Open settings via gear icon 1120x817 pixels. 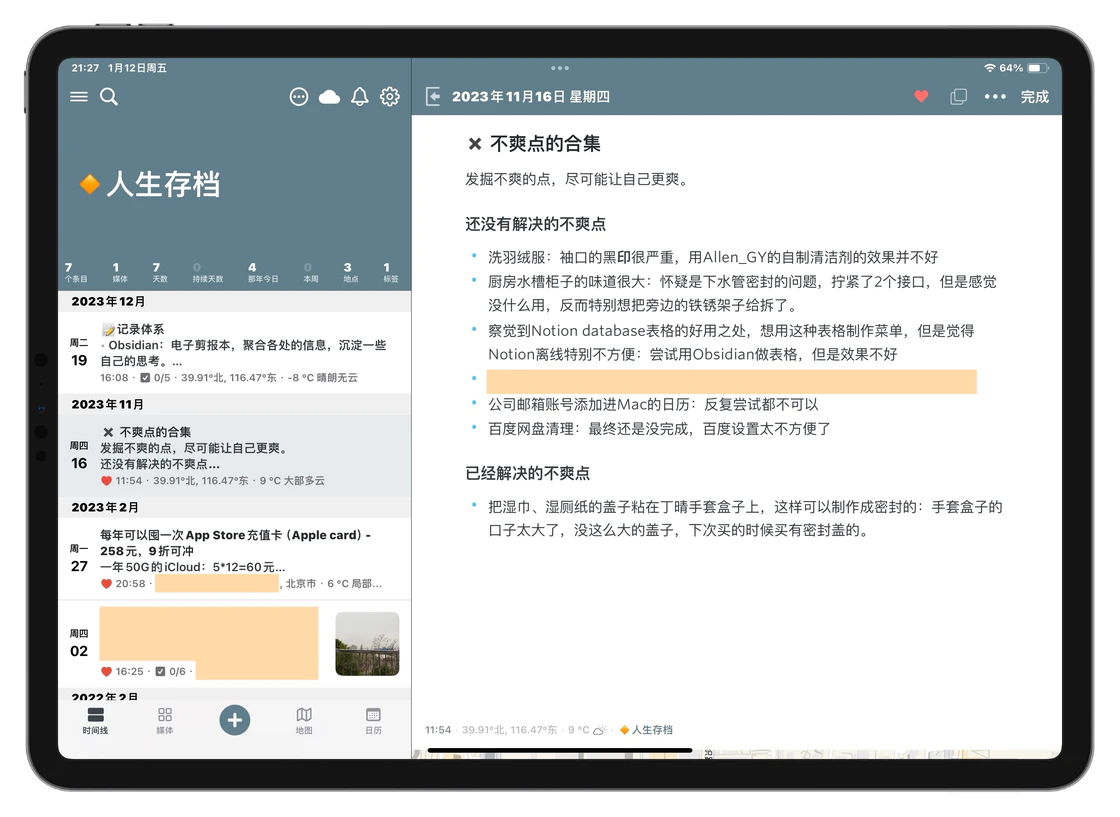[x=390, y=97]
